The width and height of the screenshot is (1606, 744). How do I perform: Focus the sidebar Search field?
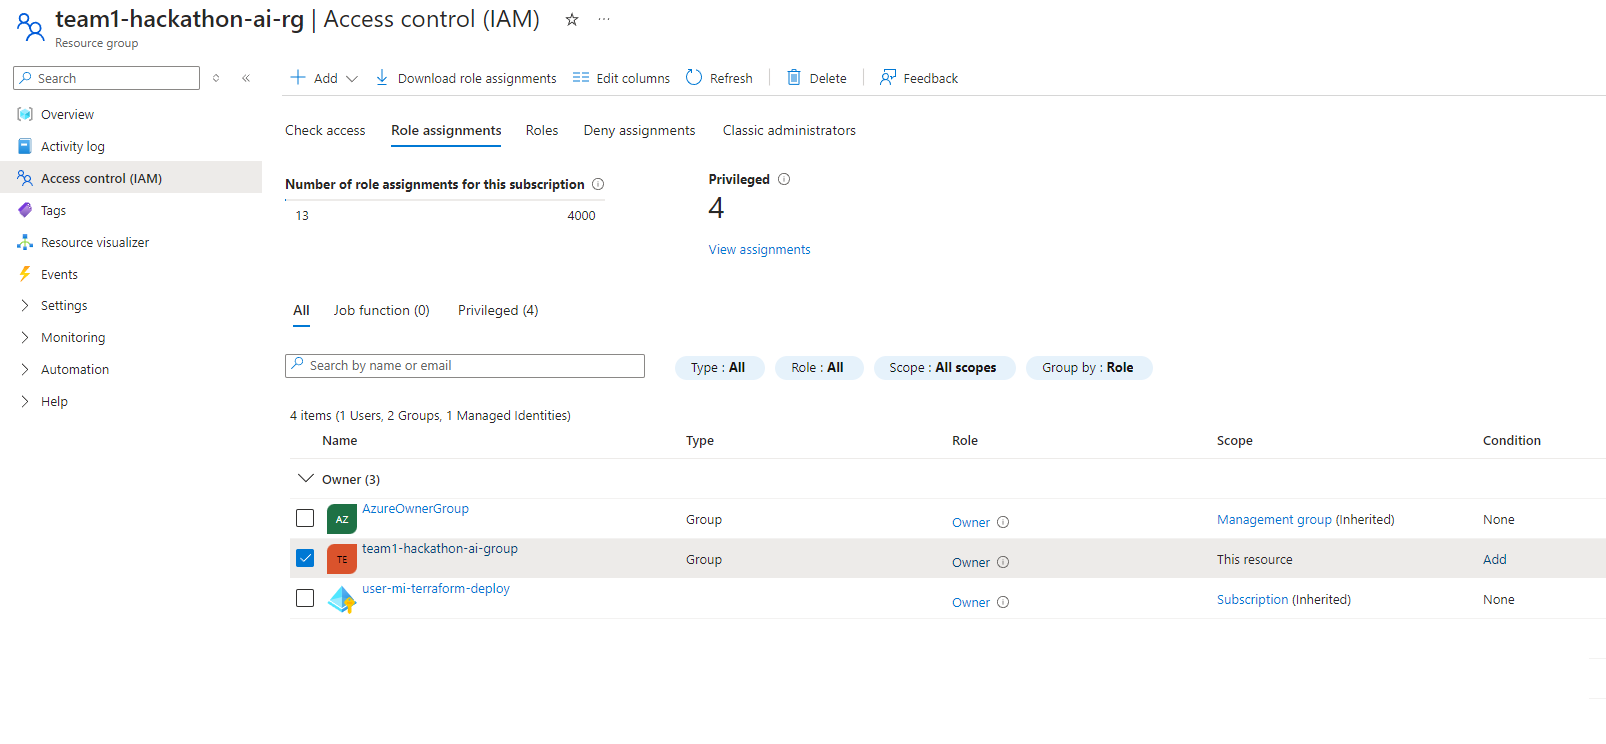pos(107,78)
